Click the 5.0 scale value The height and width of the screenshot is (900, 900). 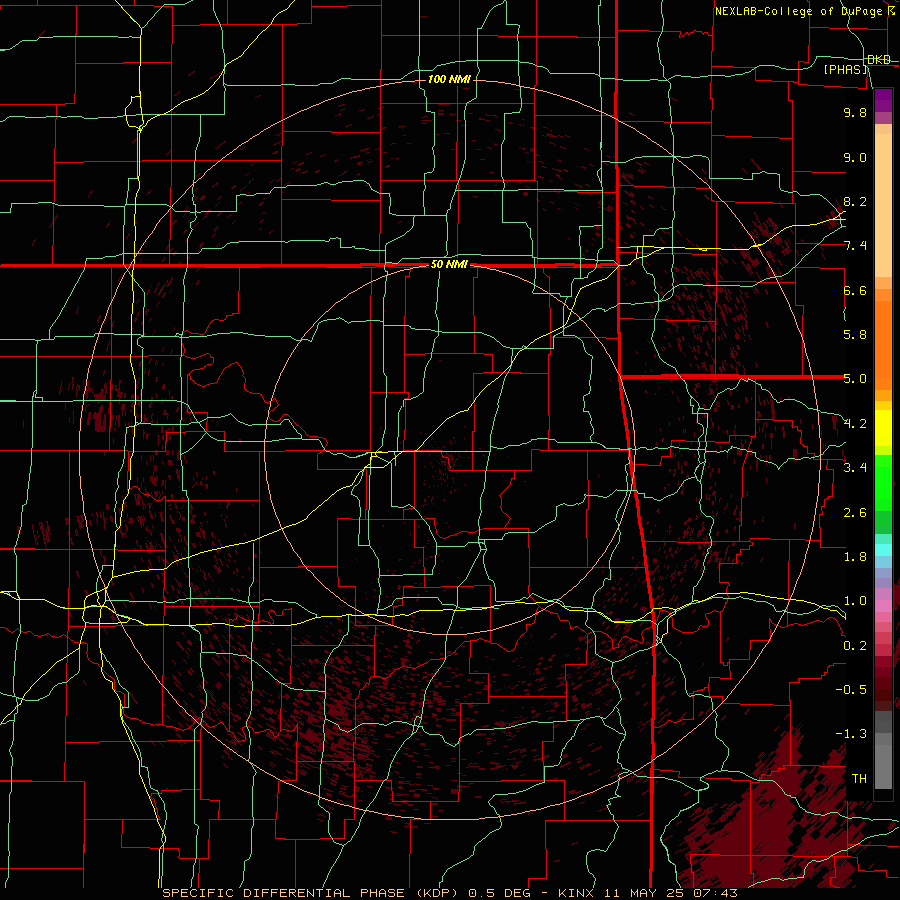pyautogui.click(x=855, y=379)
